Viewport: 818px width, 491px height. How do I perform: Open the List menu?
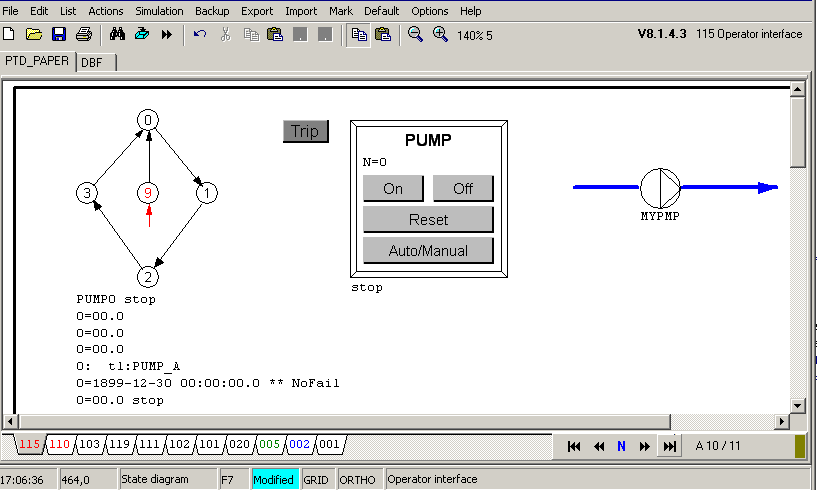68,11
